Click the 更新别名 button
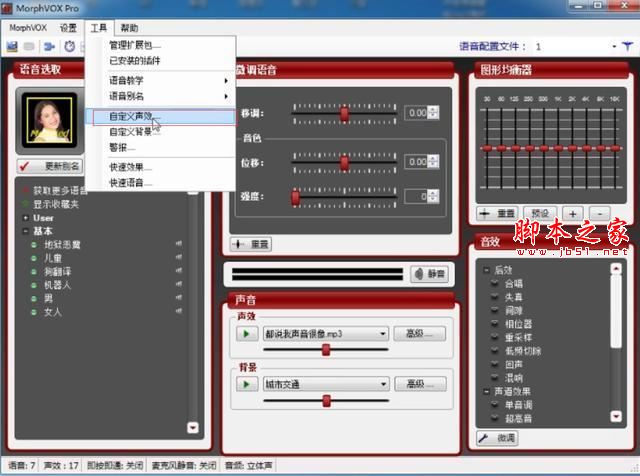 tap(49, 166)
